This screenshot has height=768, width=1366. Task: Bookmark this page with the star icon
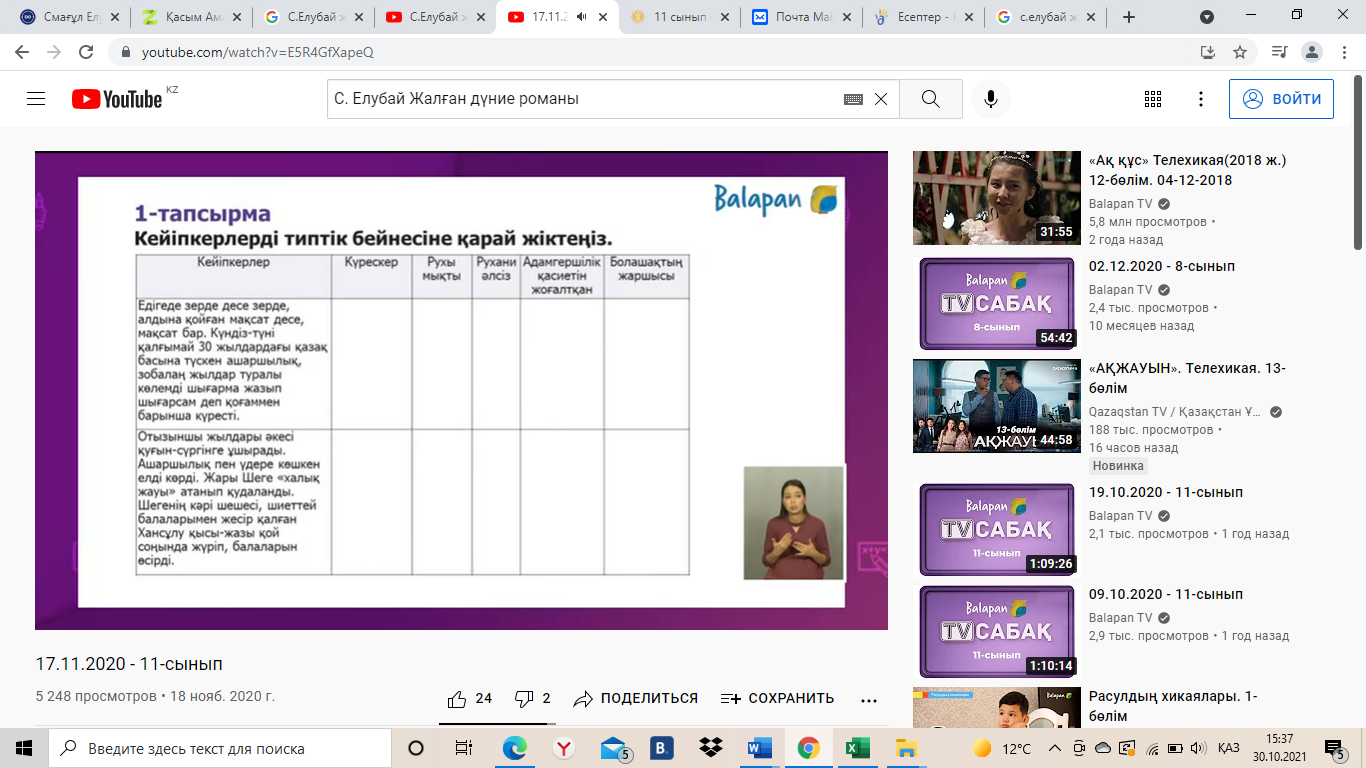(1240, 52)
